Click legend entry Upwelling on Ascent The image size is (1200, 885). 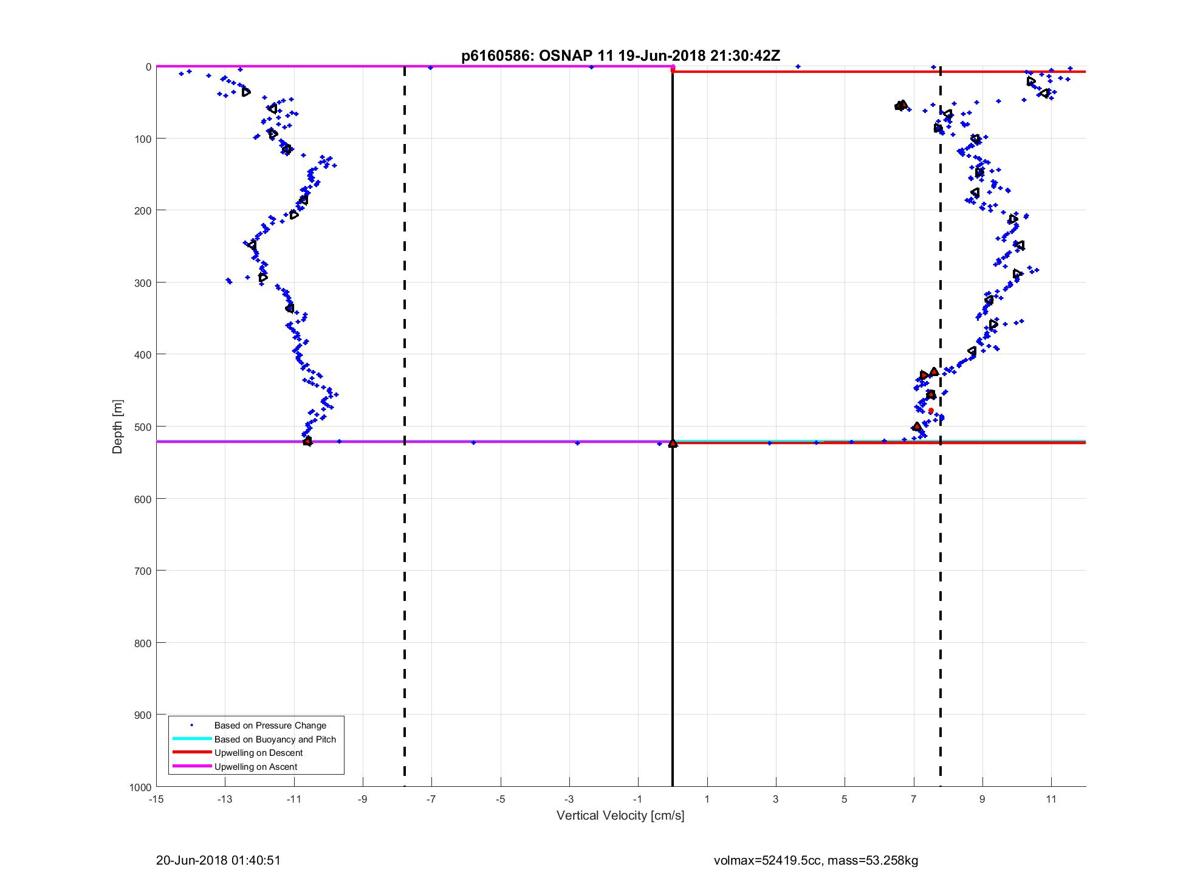click(x=255, y=767)
